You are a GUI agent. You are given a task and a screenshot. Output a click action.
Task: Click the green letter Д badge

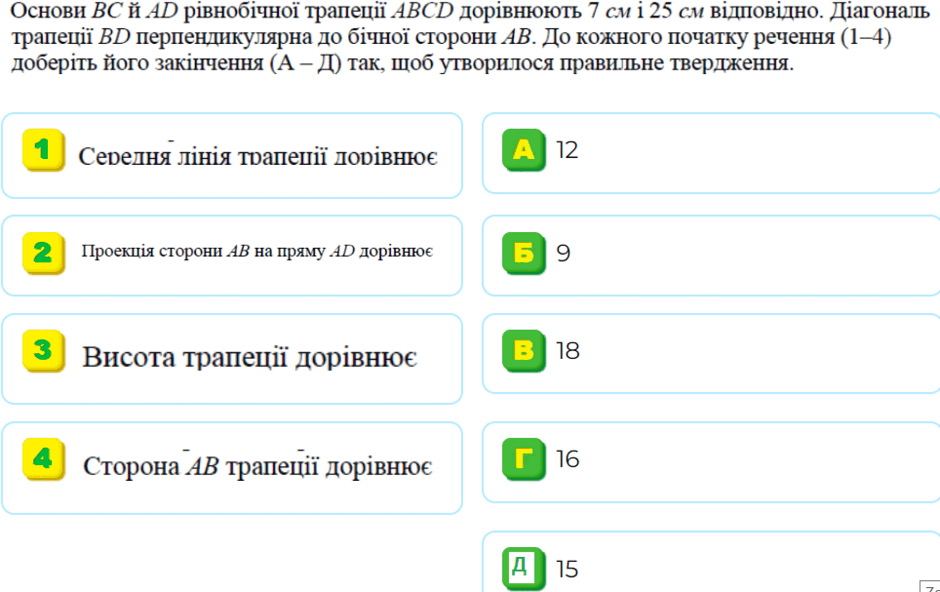(524, 567)
